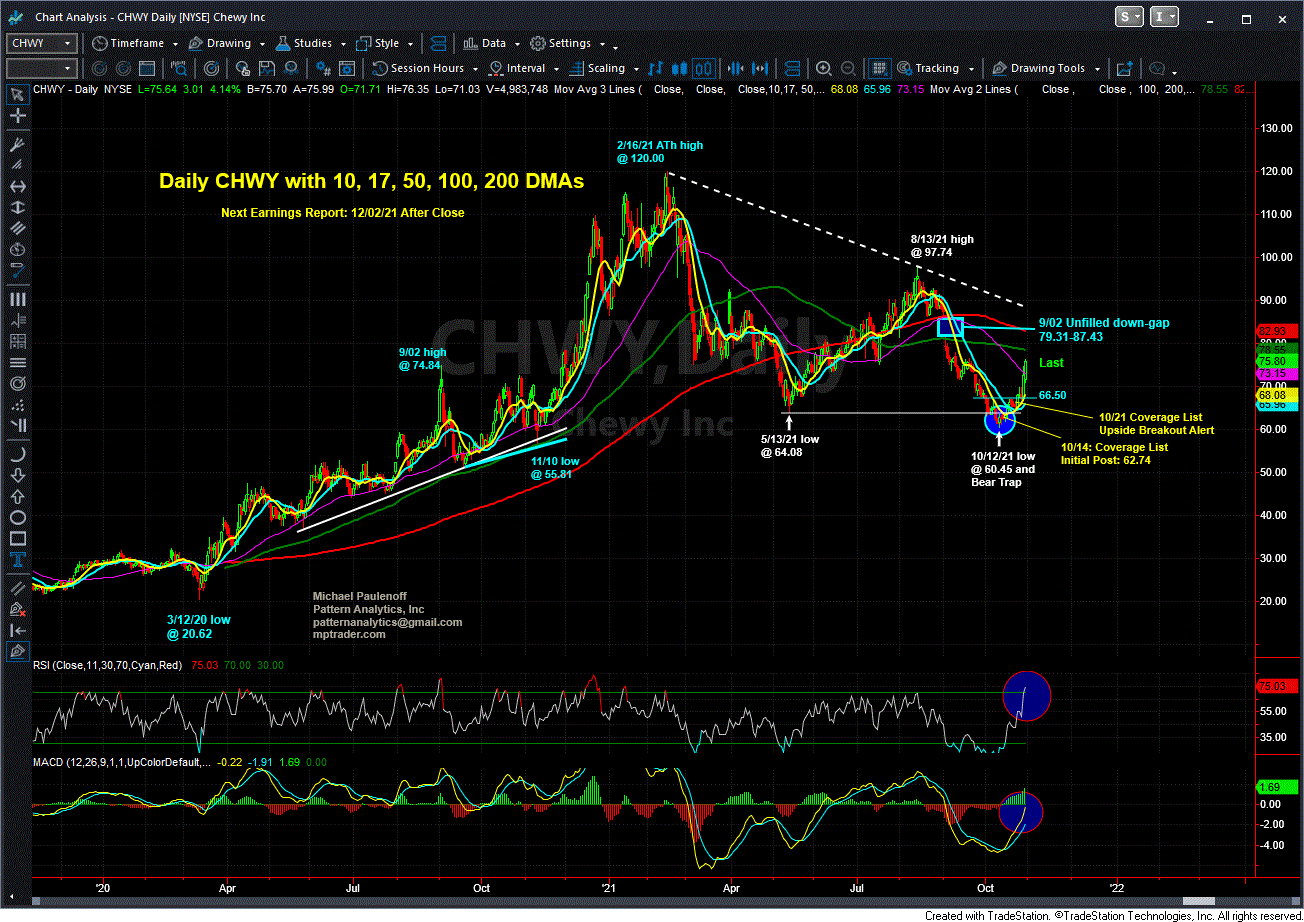Image resolution: width=1304 pixels, height=922 pixels.
Task: Open the Settings menu
Action: (x=561, y=43)
